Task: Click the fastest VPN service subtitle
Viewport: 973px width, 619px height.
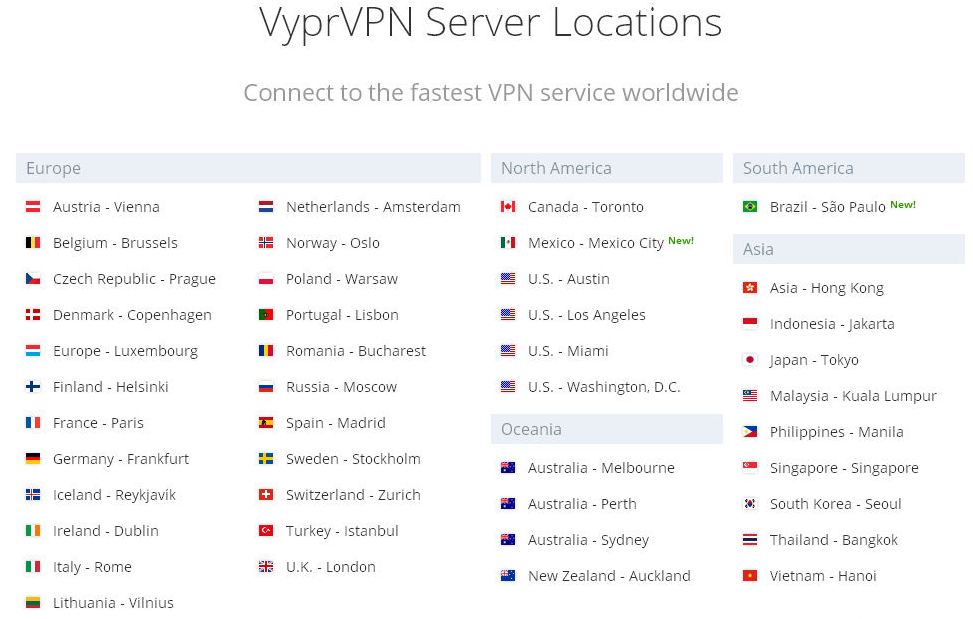Action: click(x=491, y=93)
